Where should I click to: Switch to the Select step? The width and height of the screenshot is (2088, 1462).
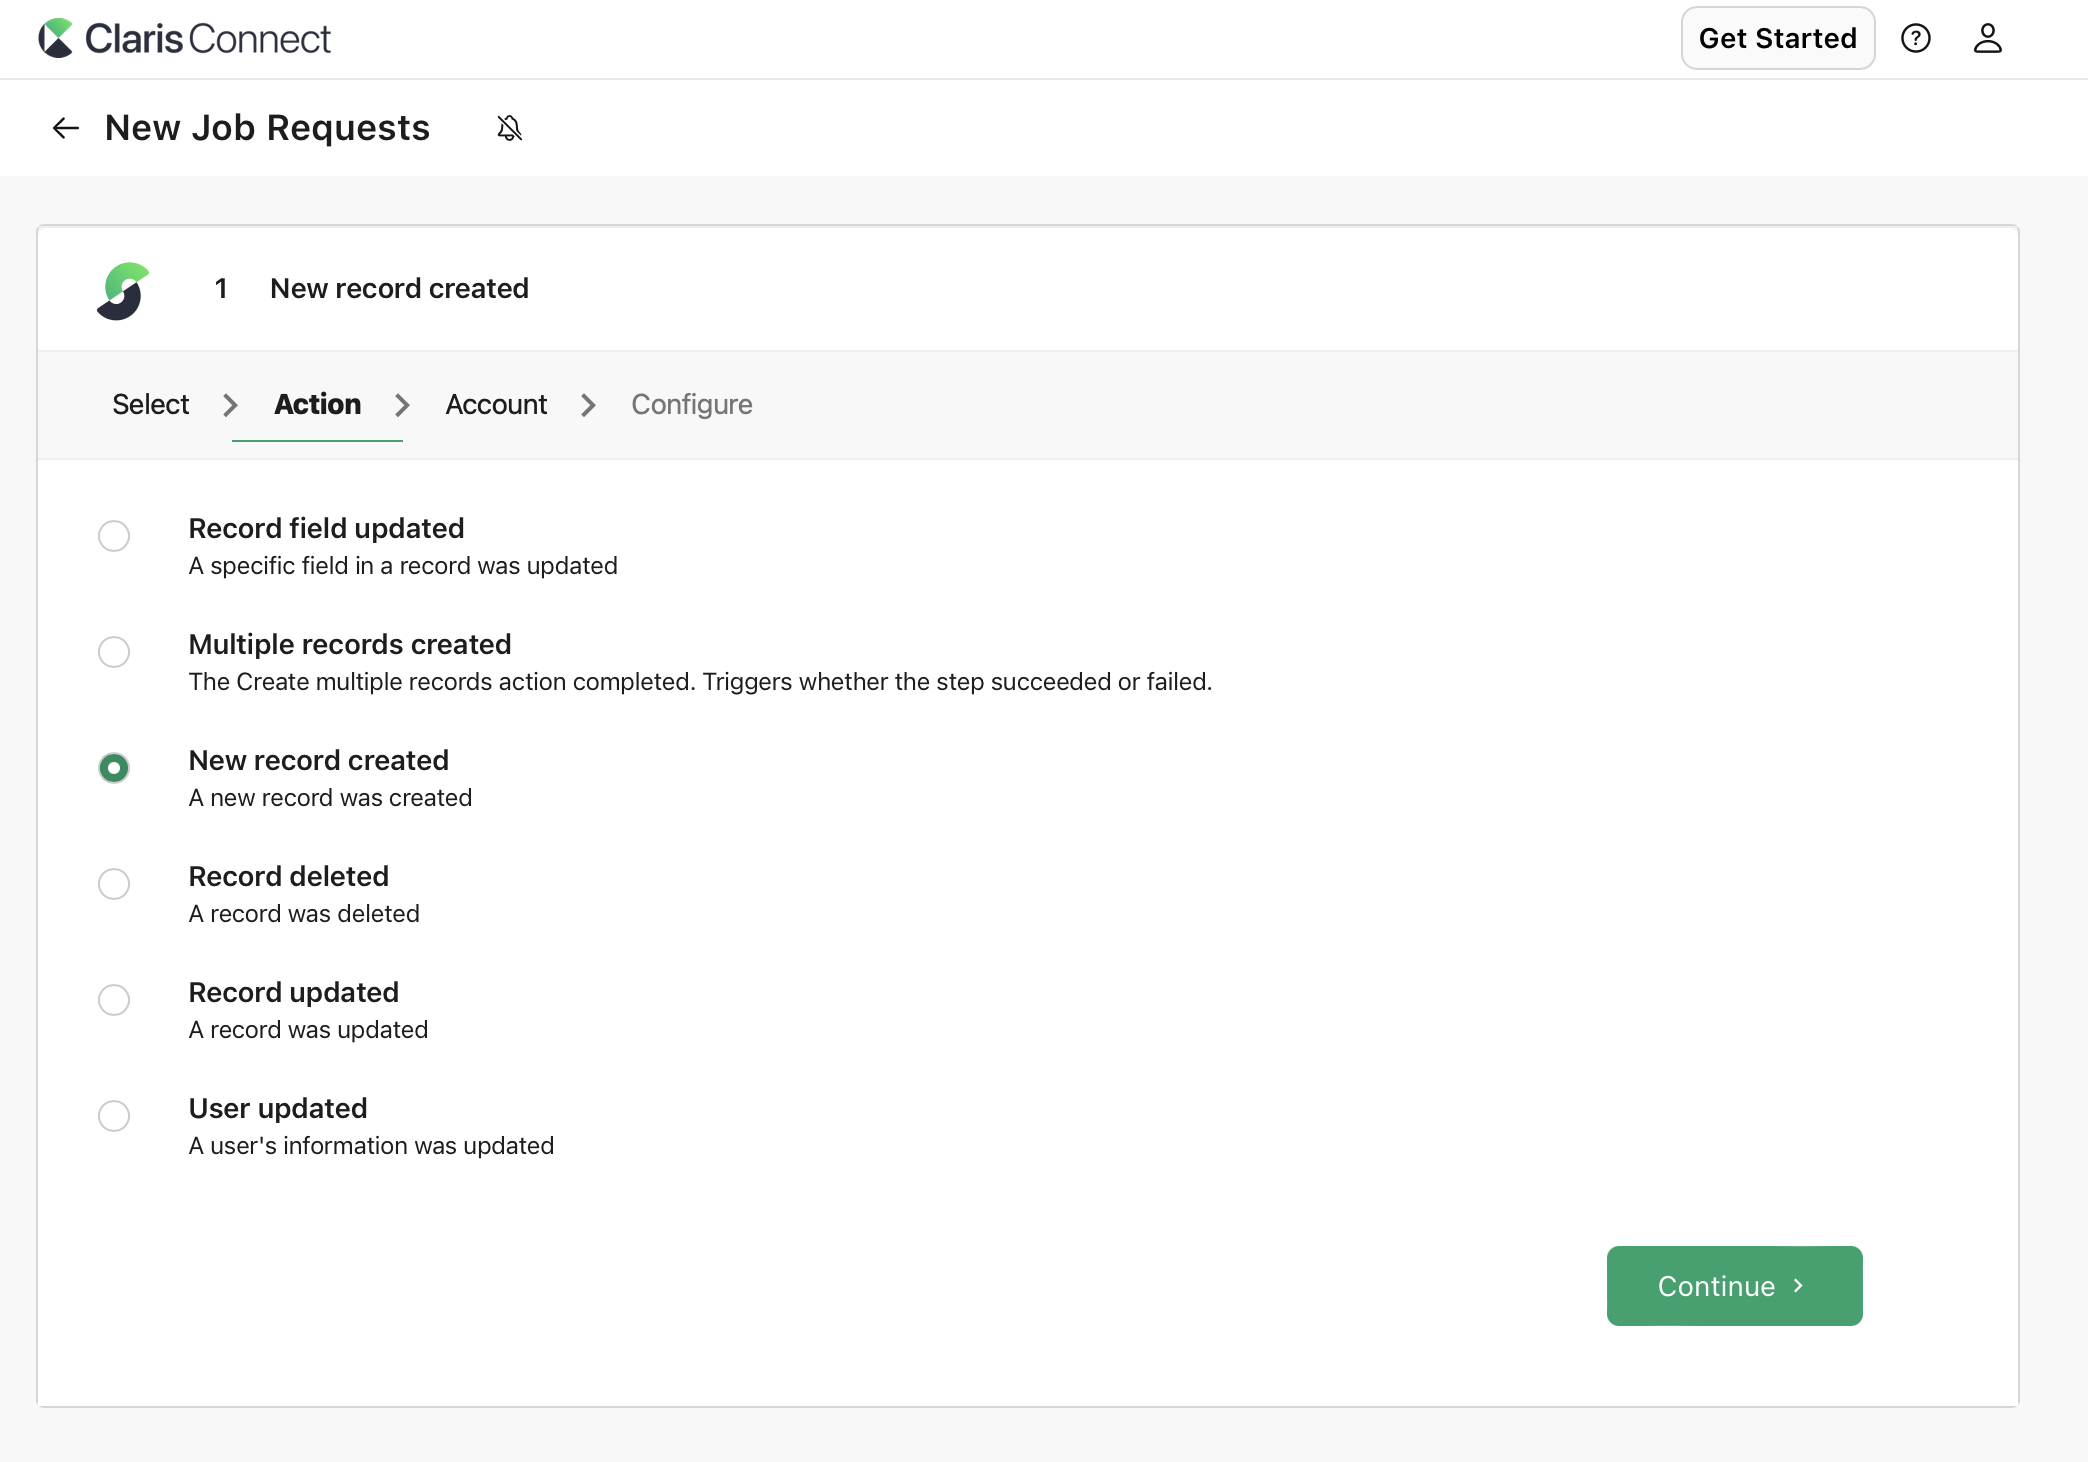(x=149, y=404)
